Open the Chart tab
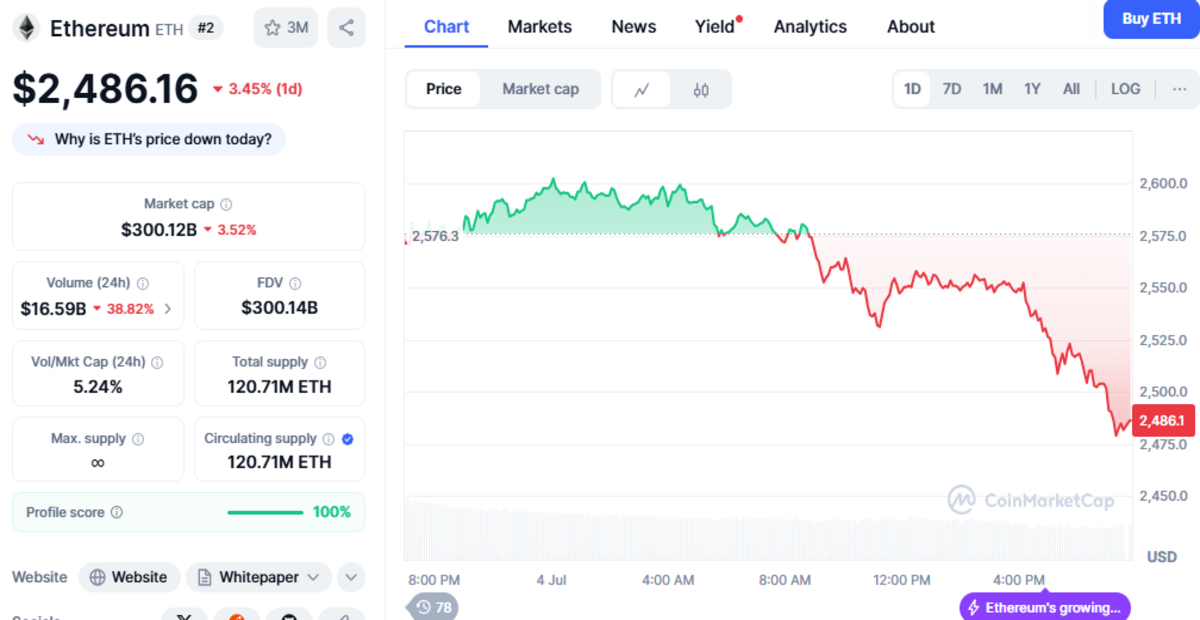Image resolution: width=1200 pixels, height=620 pixels. tap(446, 27)
